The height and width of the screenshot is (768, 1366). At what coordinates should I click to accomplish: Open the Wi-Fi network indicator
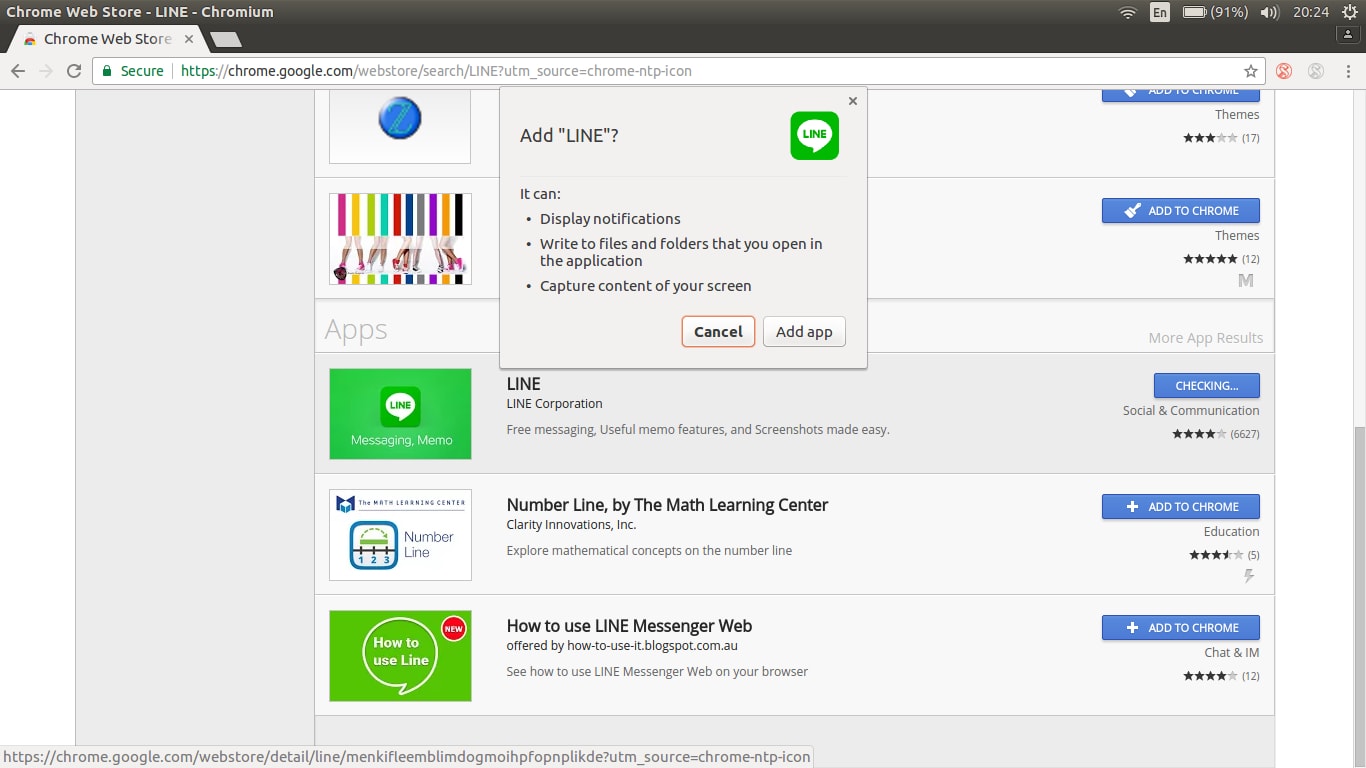click(1128, 12)
